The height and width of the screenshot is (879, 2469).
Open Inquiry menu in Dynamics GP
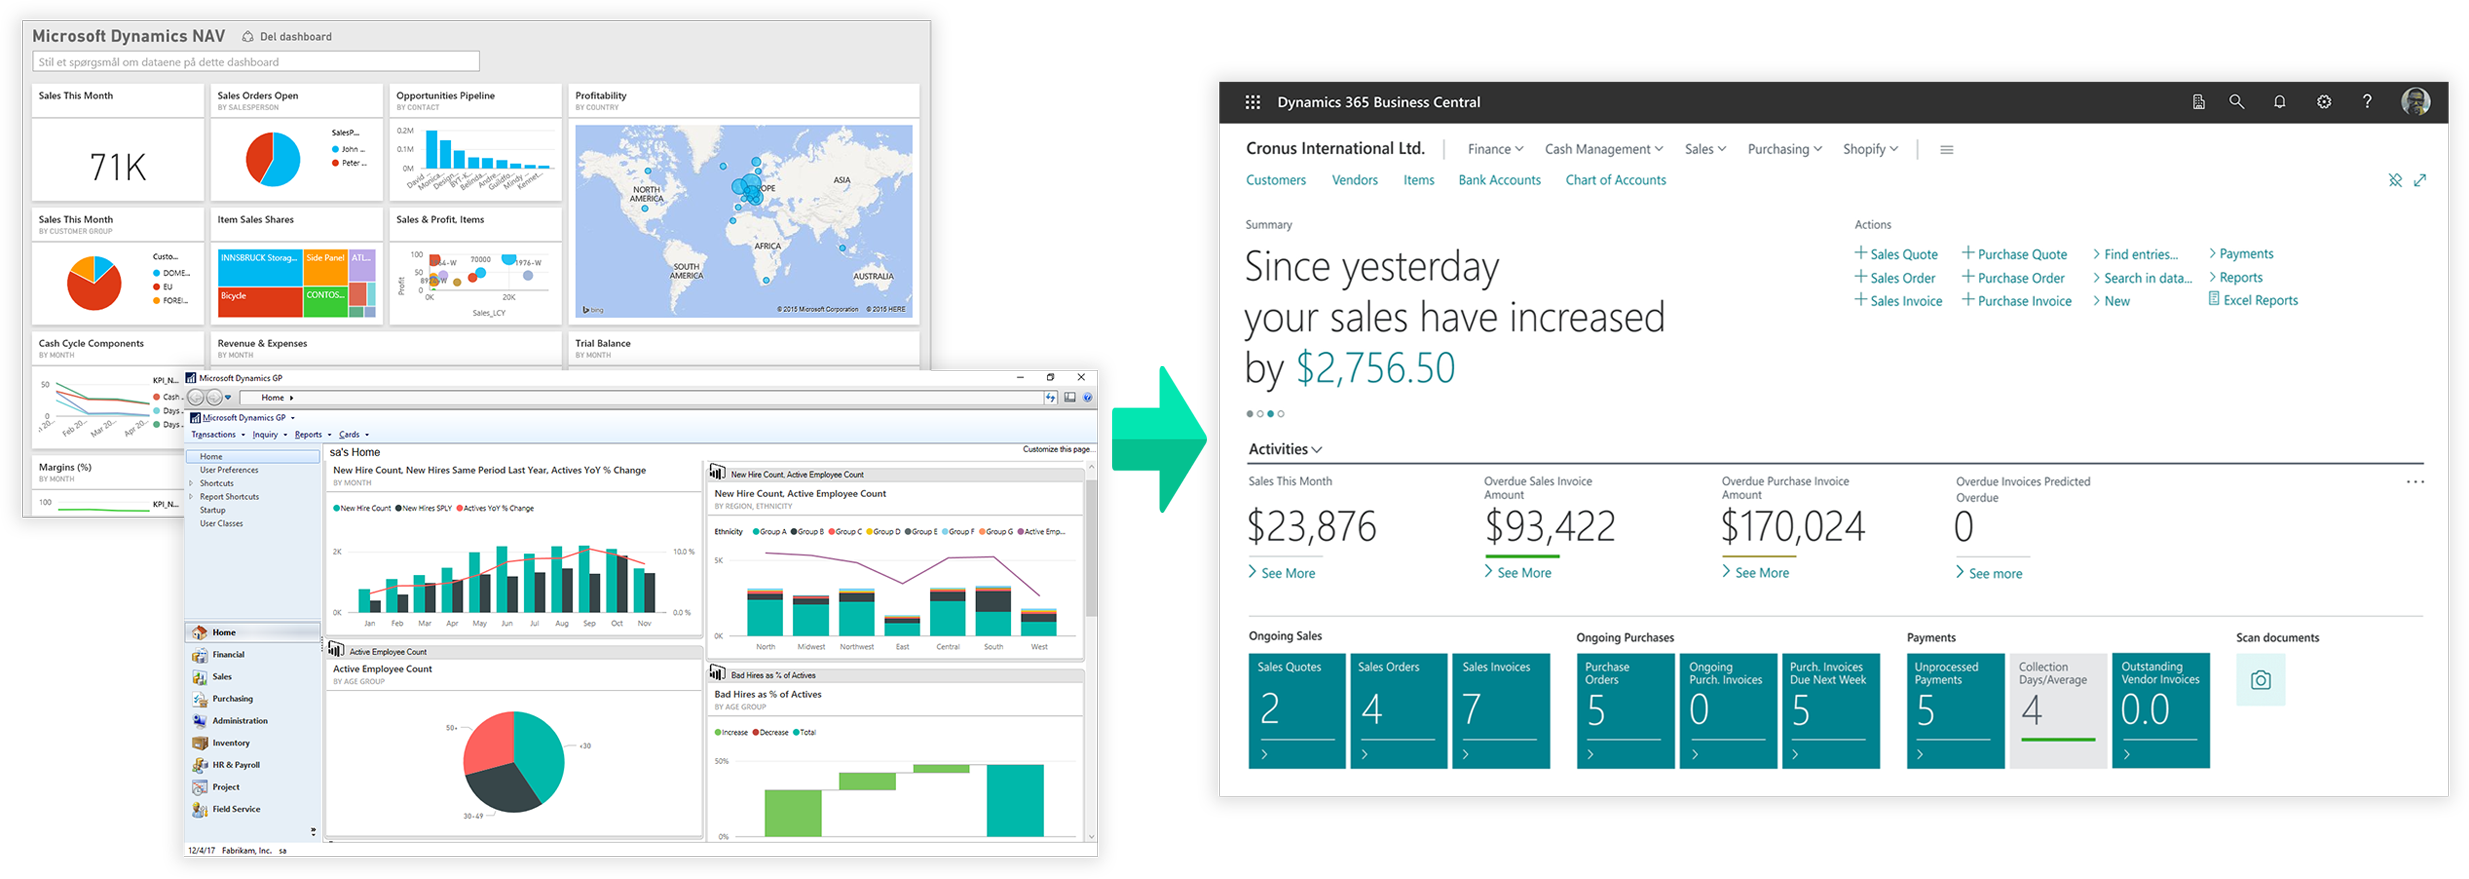pyautogui.click(x=269, y=435)
